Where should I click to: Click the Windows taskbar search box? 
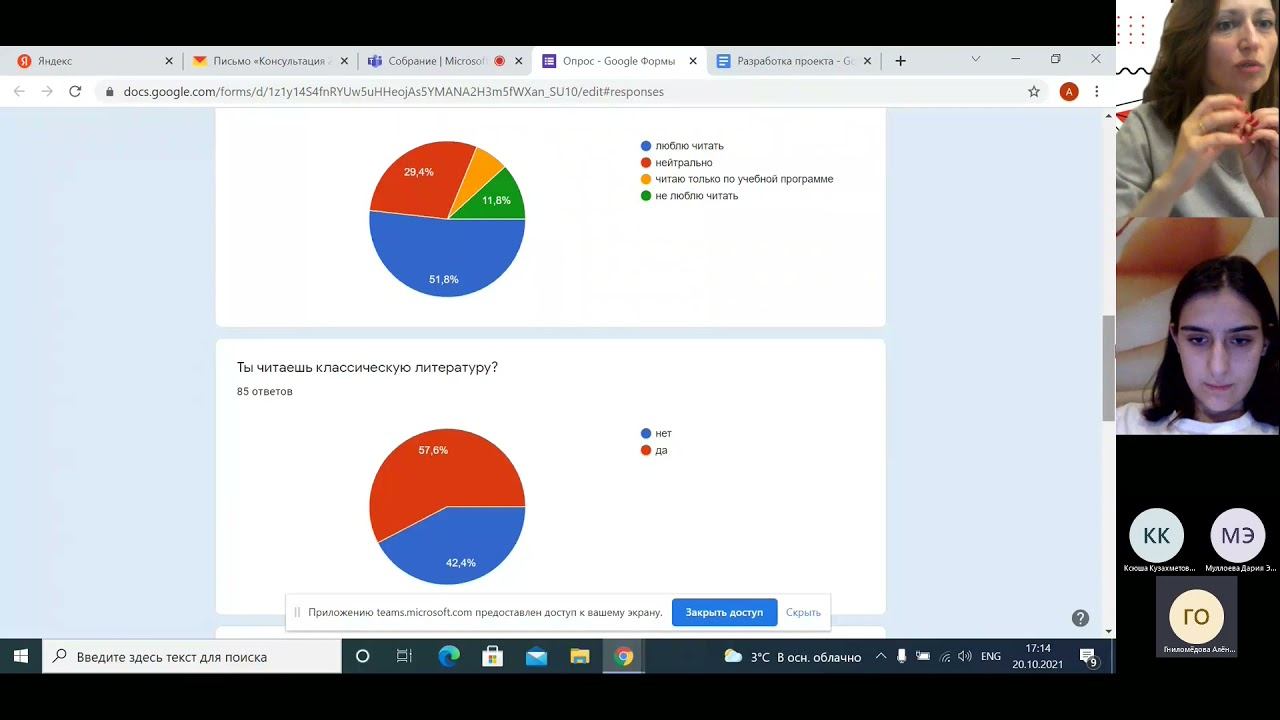[192, 657]
